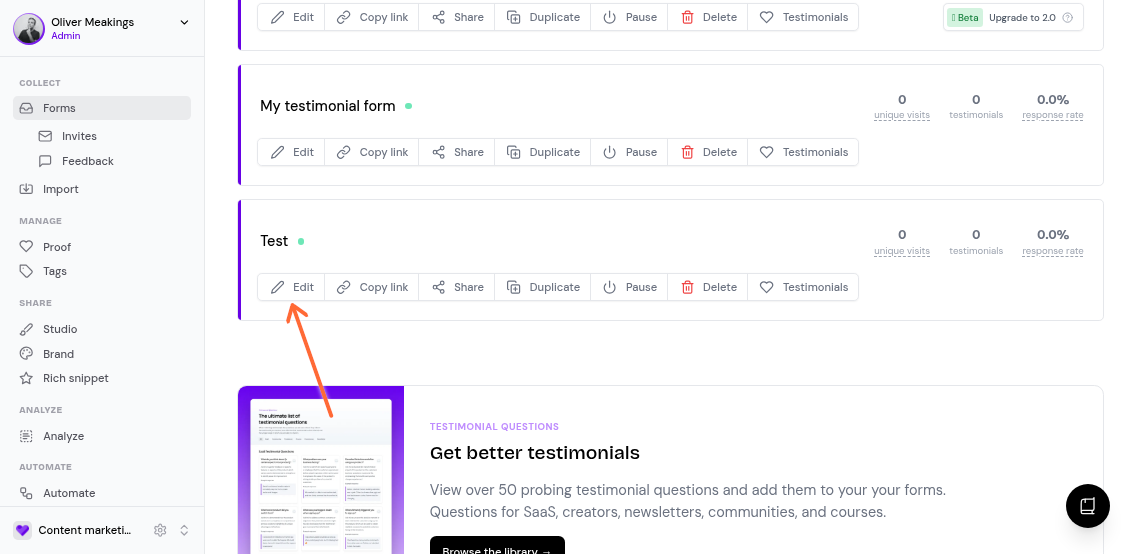Screen dimensions: 1136x554
Task: Click the info icon next to Upgrade to 2.0
Action: (x=1068, y=18)
